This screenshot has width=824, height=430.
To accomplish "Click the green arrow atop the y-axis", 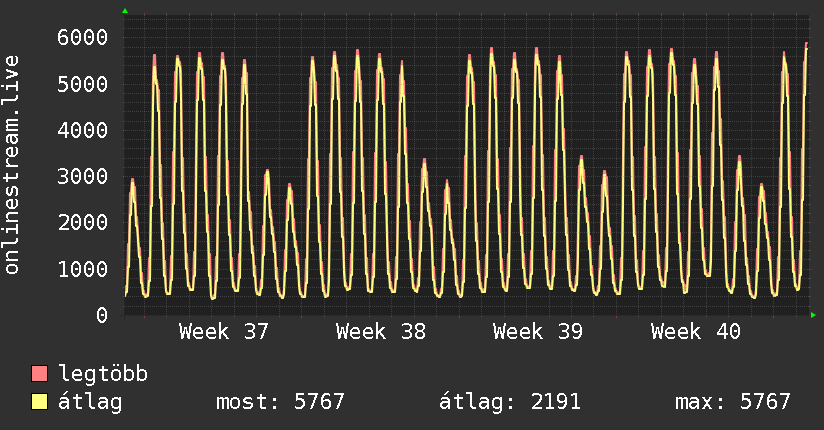I will pyautogui.click(x=125, y=11).
